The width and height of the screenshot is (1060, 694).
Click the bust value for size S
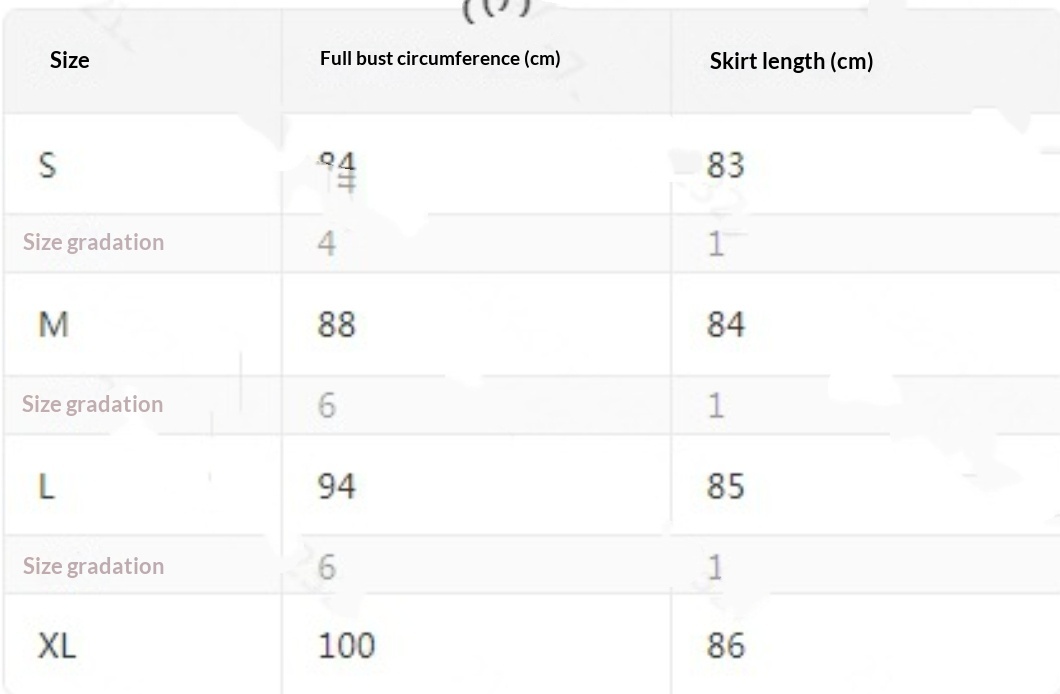(337, 166)
